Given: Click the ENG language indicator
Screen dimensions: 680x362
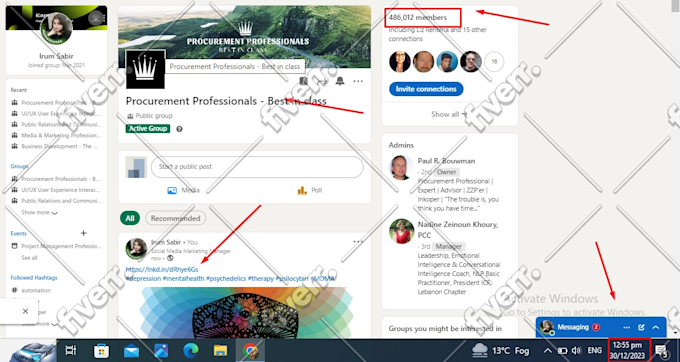Looking at the screenshot, I should coord(595,350).
